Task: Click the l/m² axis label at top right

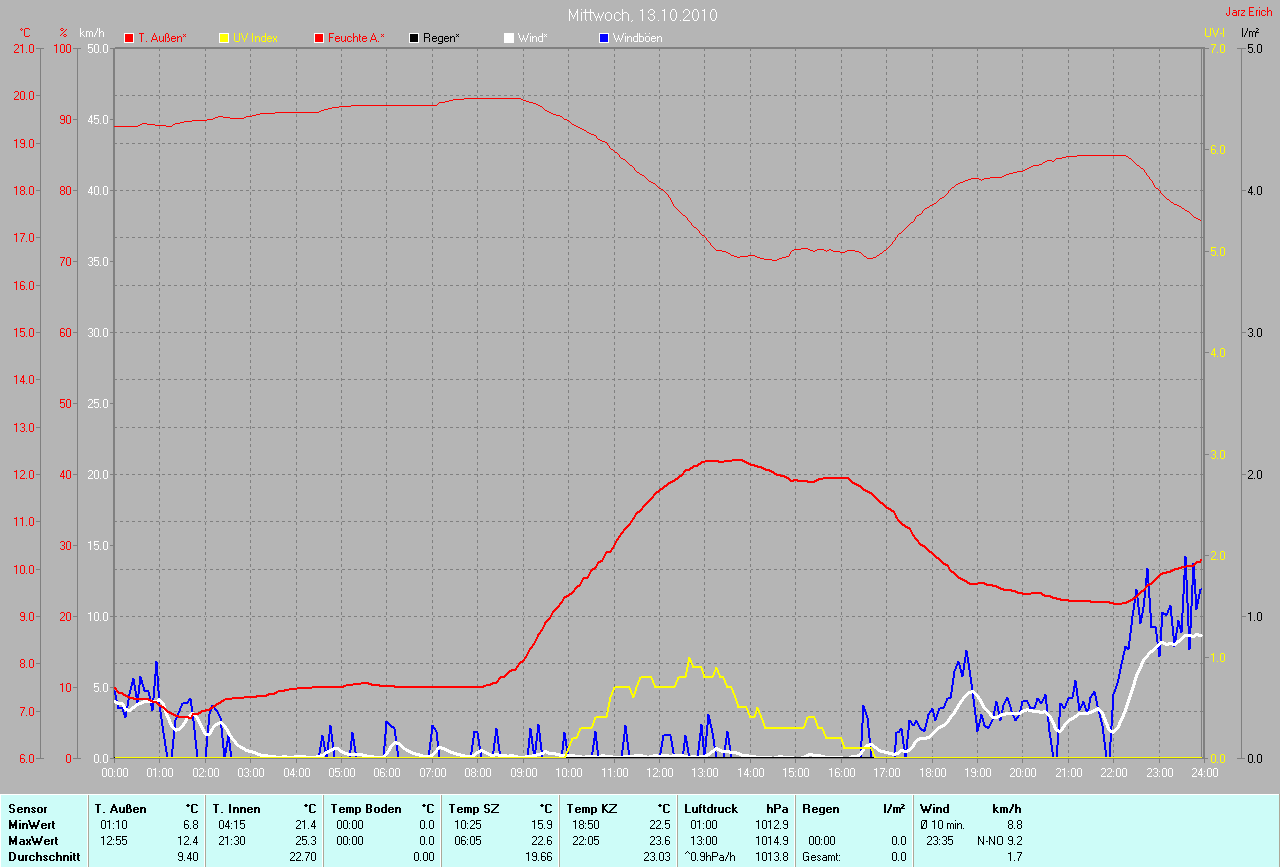Action: click(x=1250, y=33)
